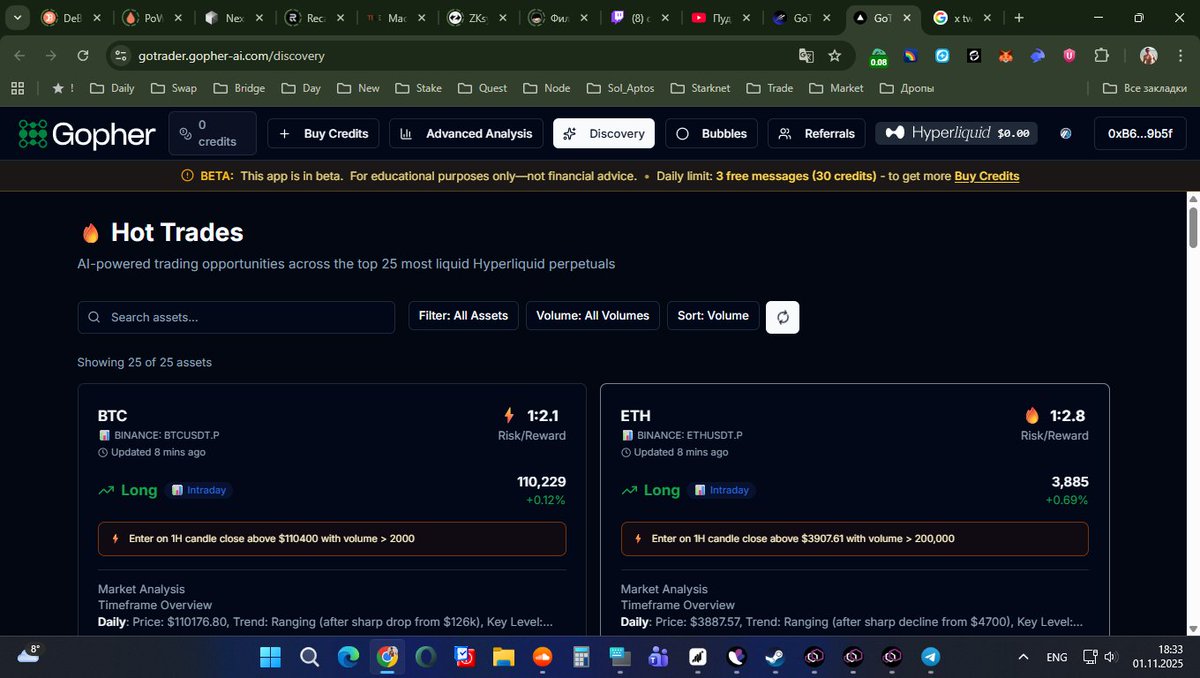
Task: Switch to the Twitch browser tab
Action: pyautogui.click(x=641, y=18)
